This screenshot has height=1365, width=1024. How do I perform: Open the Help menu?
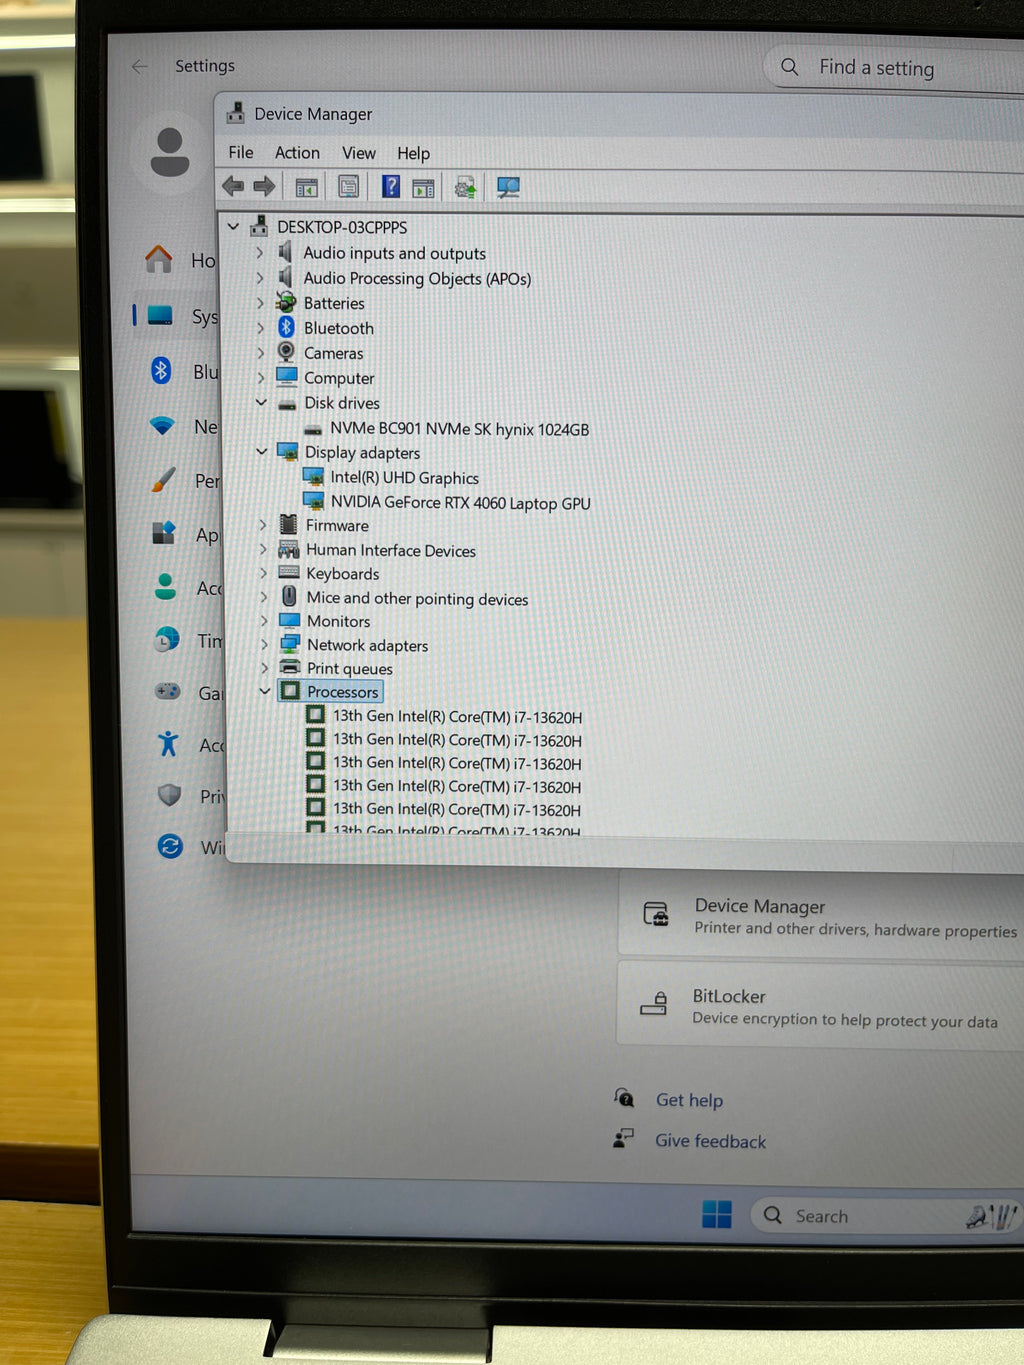pos(413,153)
